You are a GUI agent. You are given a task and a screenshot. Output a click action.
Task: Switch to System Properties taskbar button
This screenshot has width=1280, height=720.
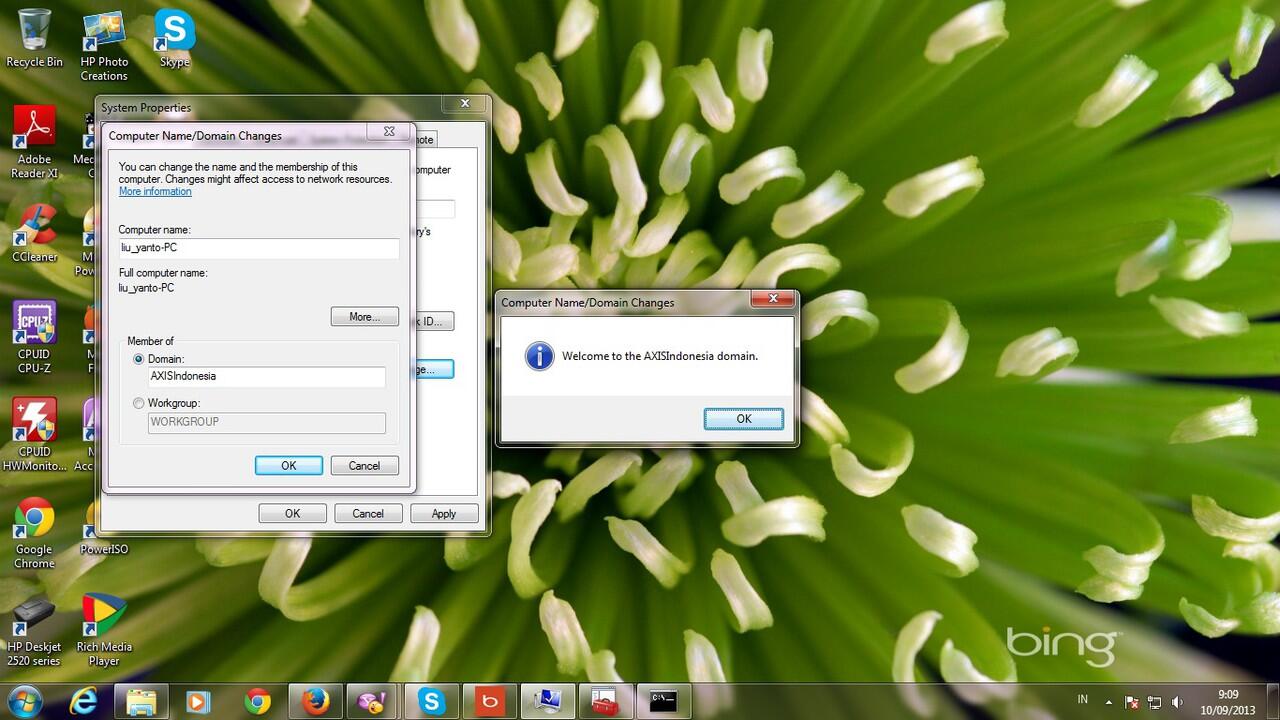point(548,702)
